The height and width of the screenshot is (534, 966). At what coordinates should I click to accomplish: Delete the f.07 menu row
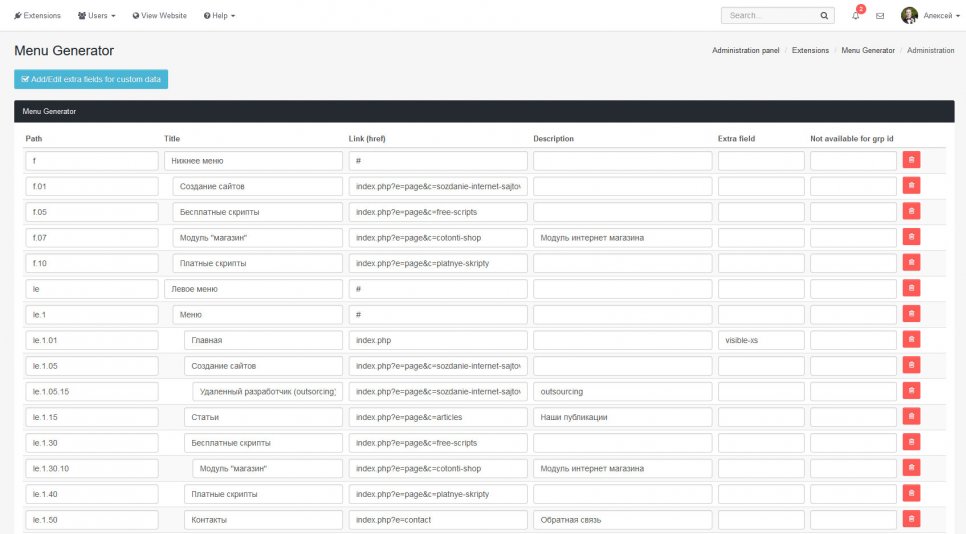tap(911, 237)
